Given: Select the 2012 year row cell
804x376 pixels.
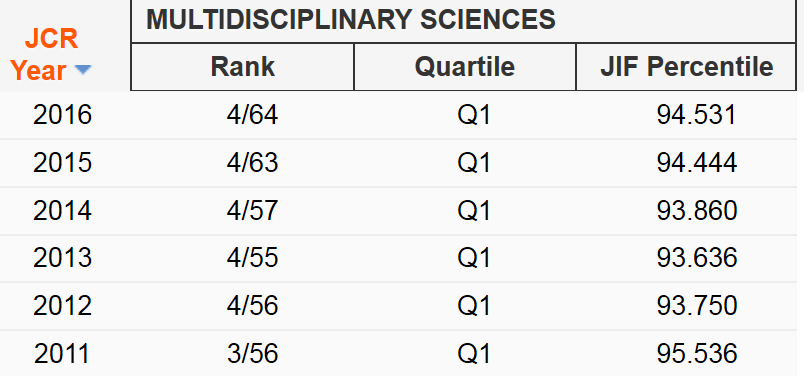Looking at the screenshot, I should pos(63,306).
